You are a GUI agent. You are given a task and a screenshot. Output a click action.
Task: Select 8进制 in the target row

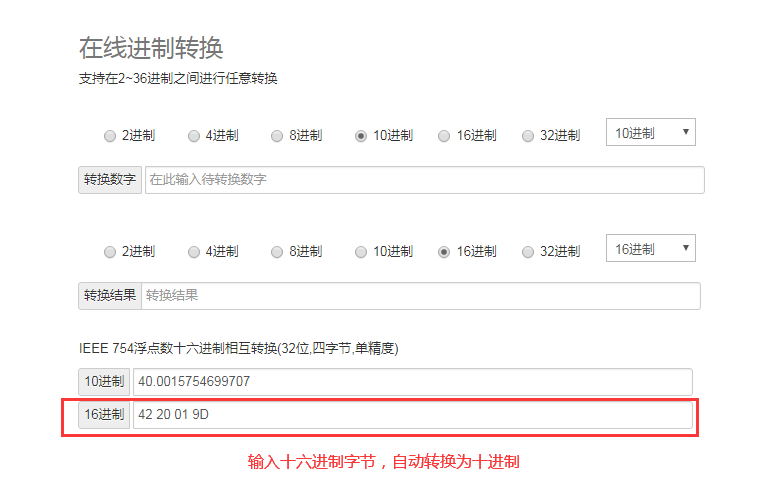pyautogui.click(x=277, y=252)
